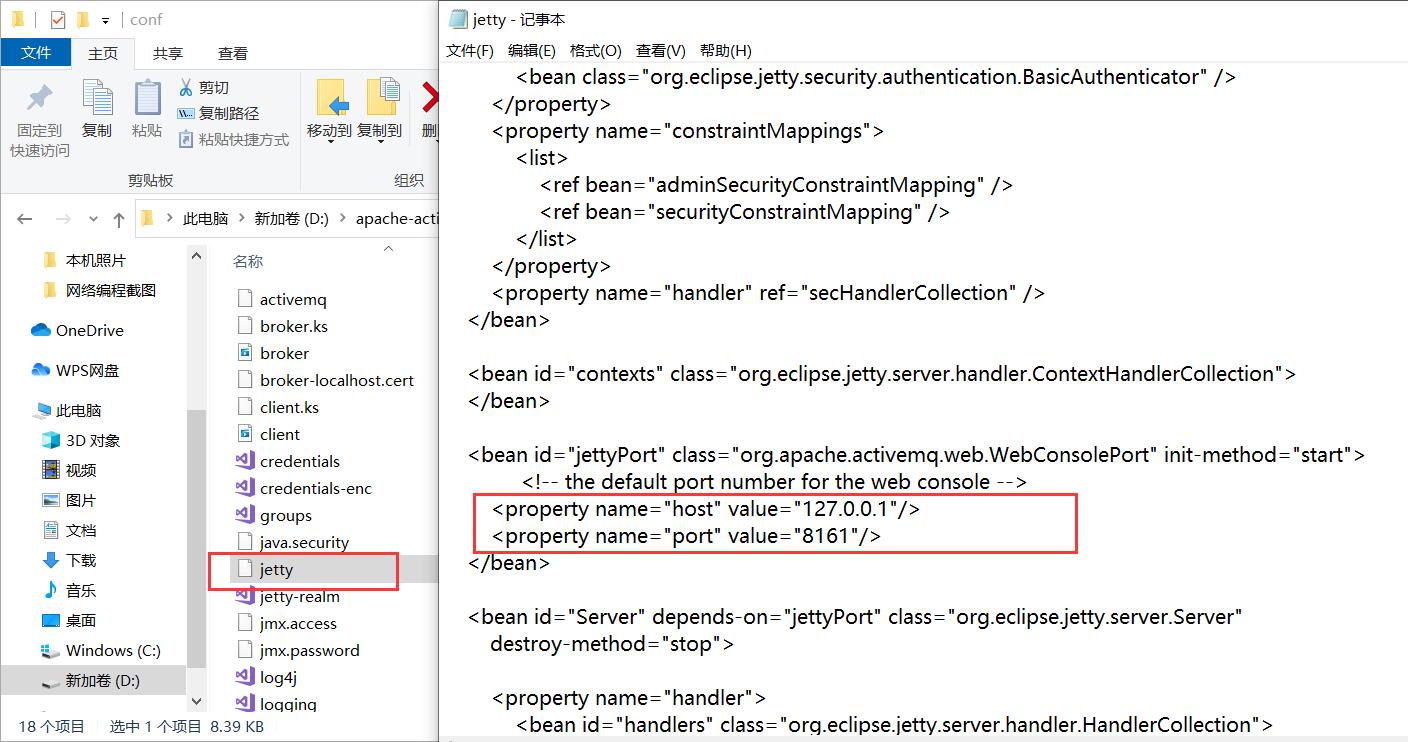Click the Copy (复制) ribbon icon
Image resolution: width=1408 pixels, height=742 pixels.
97,97
